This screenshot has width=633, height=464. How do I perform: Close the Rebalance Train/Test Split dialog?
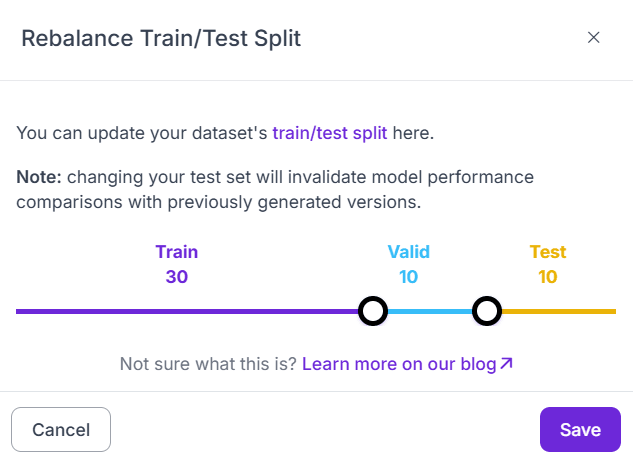(593, 38)
